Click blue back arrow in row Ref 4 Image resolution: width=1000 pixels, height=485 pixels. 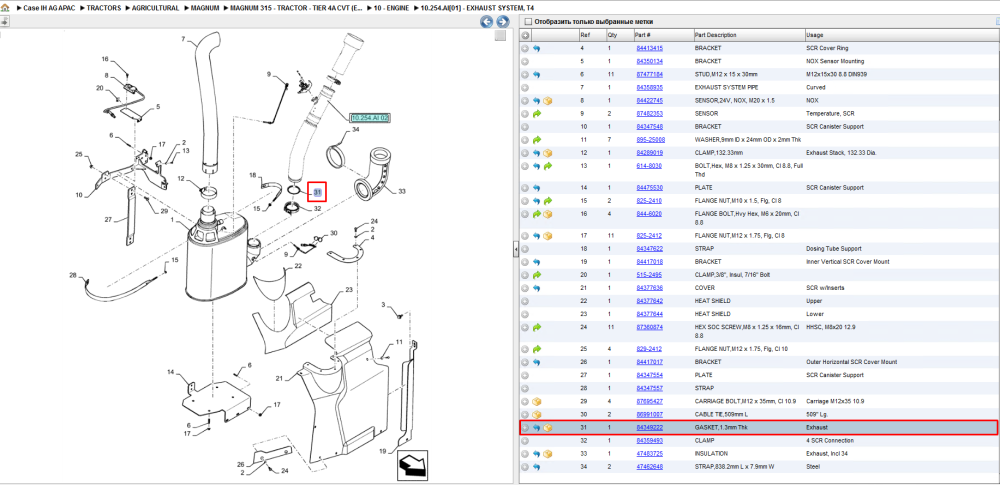pyautogui.click(x=537, y=48)
